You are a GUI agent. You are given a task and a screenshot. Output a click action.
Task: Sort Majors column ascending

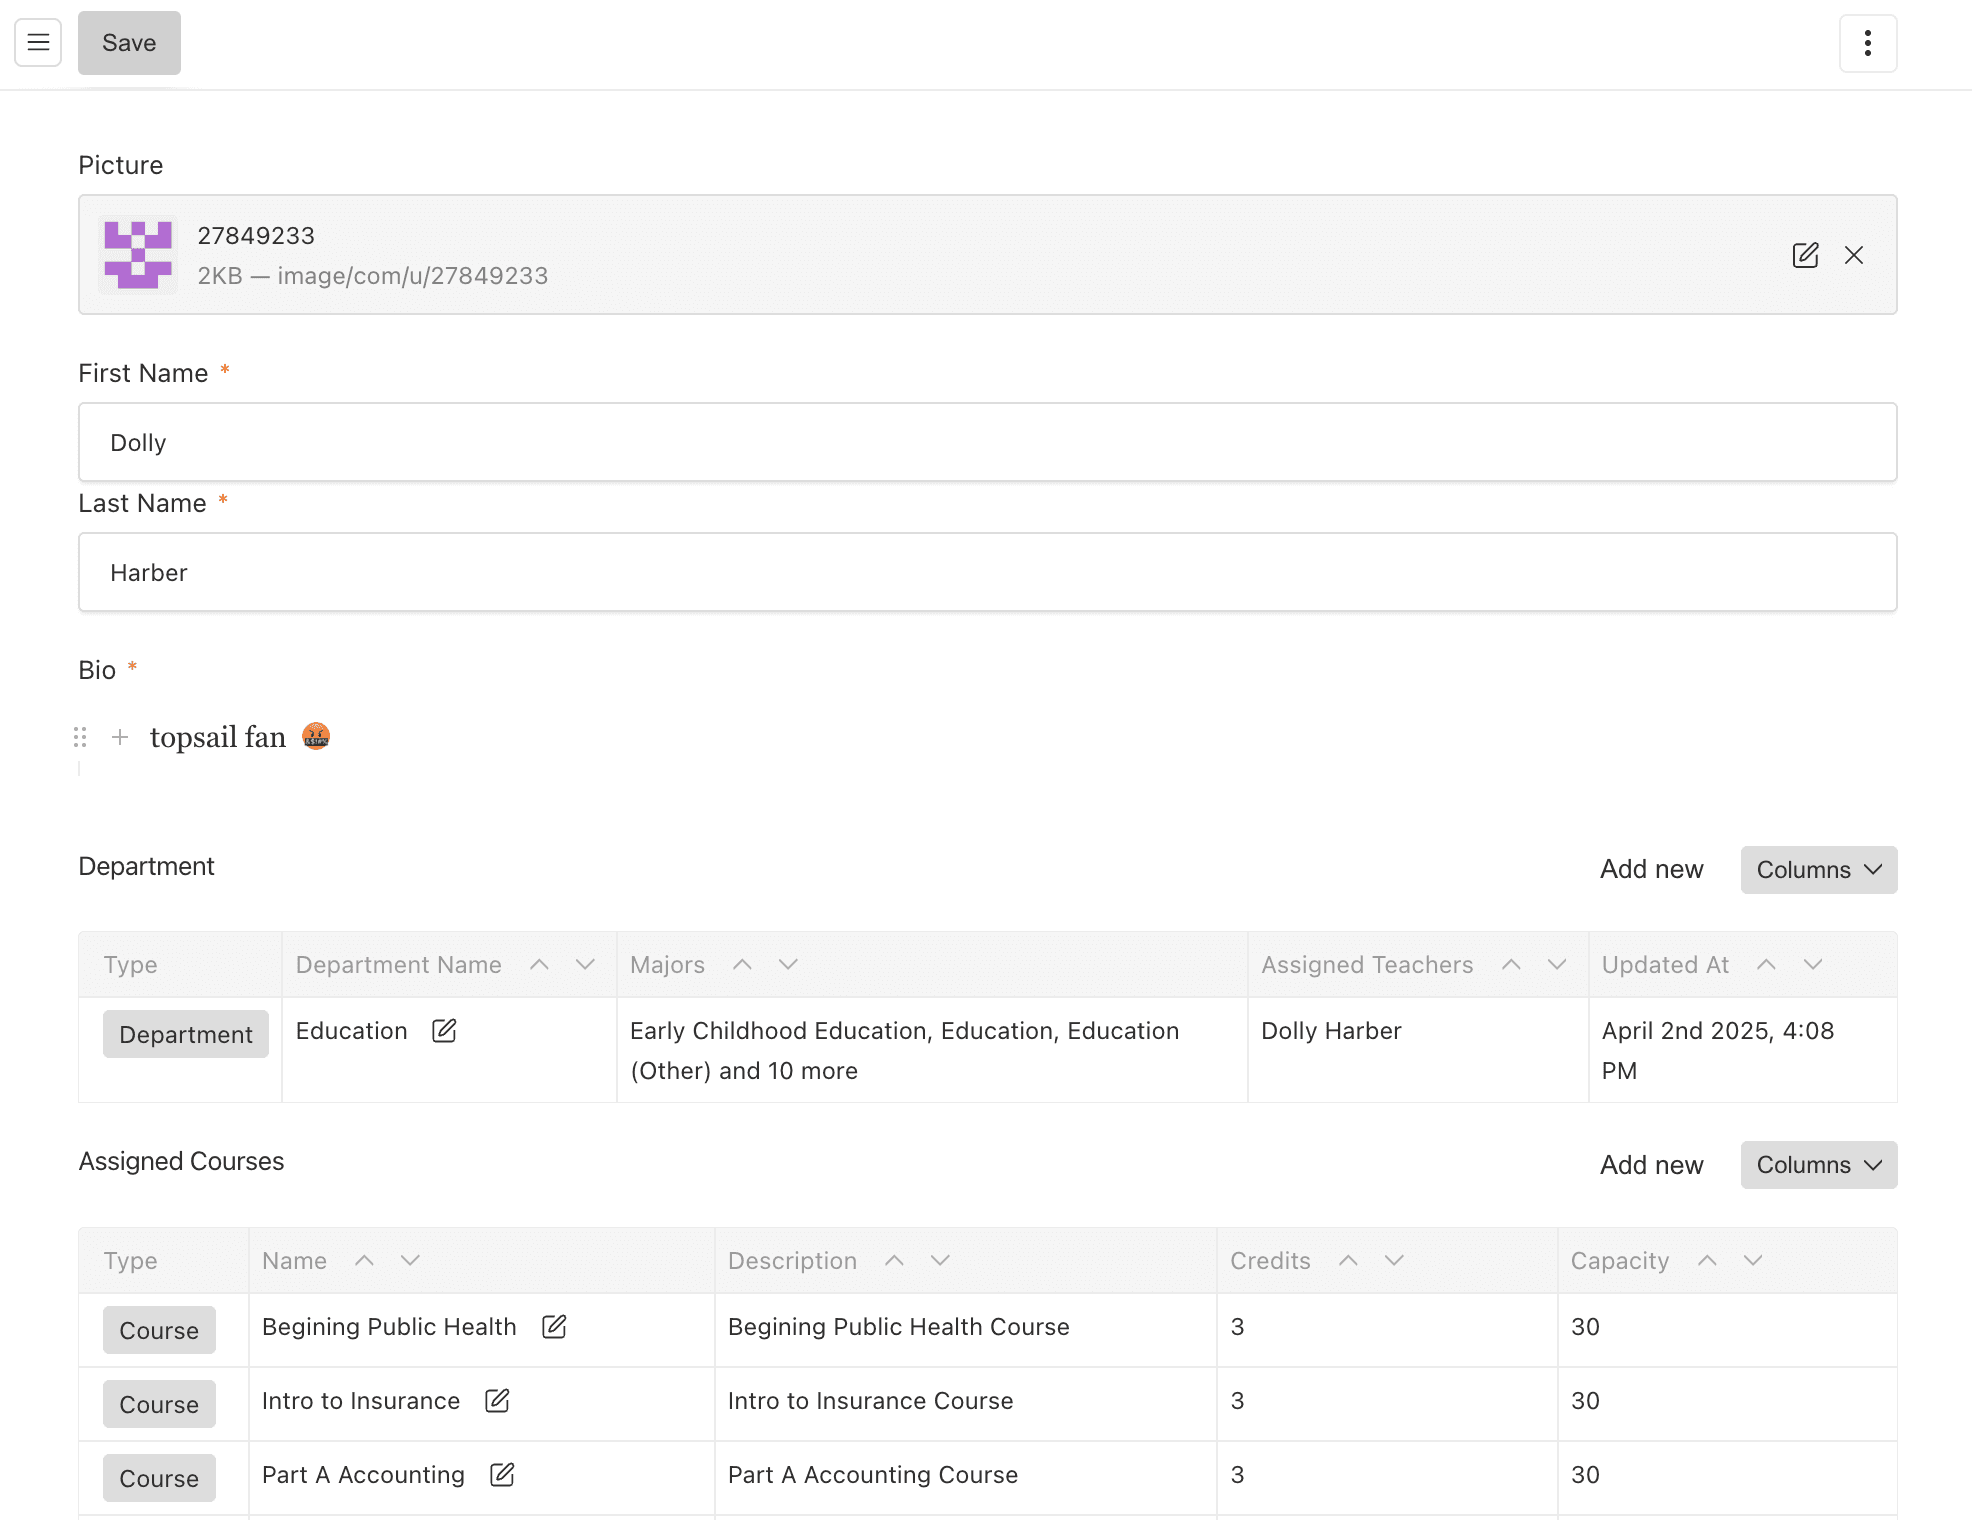click(742, 965)
